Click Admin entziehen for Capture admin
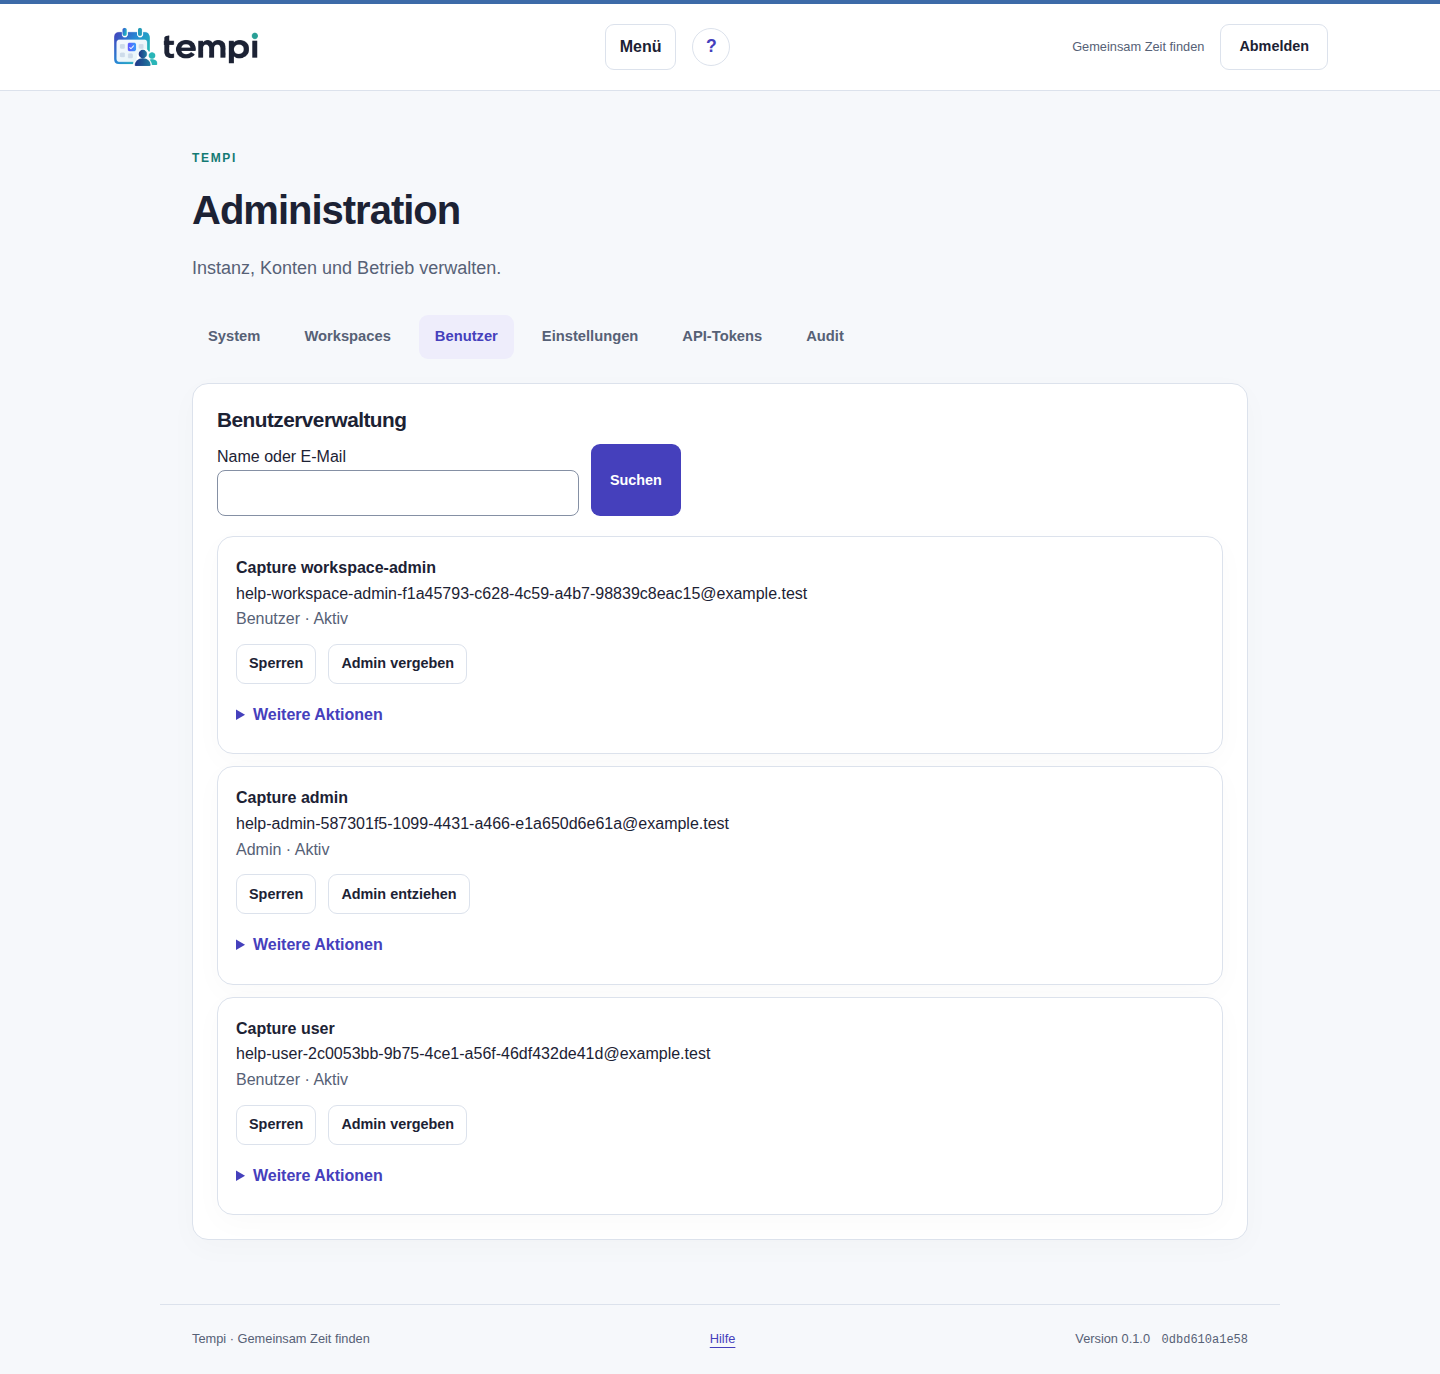The height and width of the screenshot is (1374, 1440). pyautogui.click(x=399, y=894)
